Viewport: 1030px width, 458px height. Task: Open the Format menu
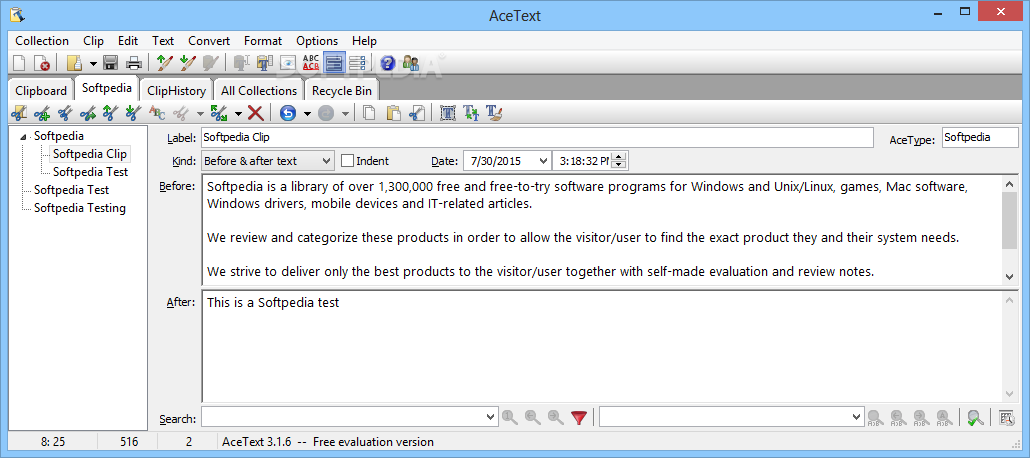click(263, 41)
